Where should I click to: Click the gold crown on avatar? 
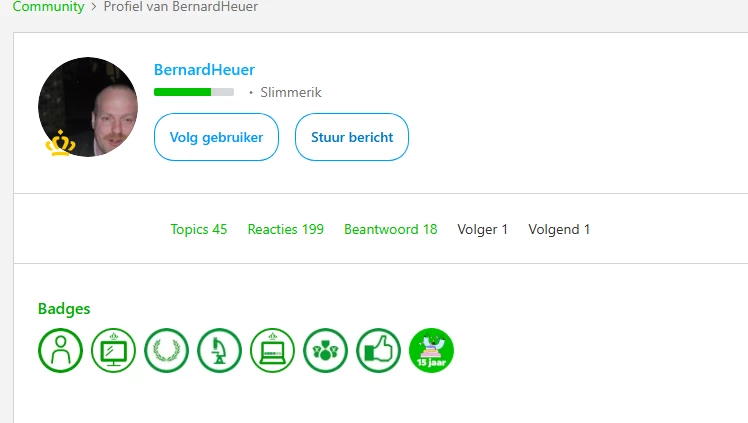point(60,143)
